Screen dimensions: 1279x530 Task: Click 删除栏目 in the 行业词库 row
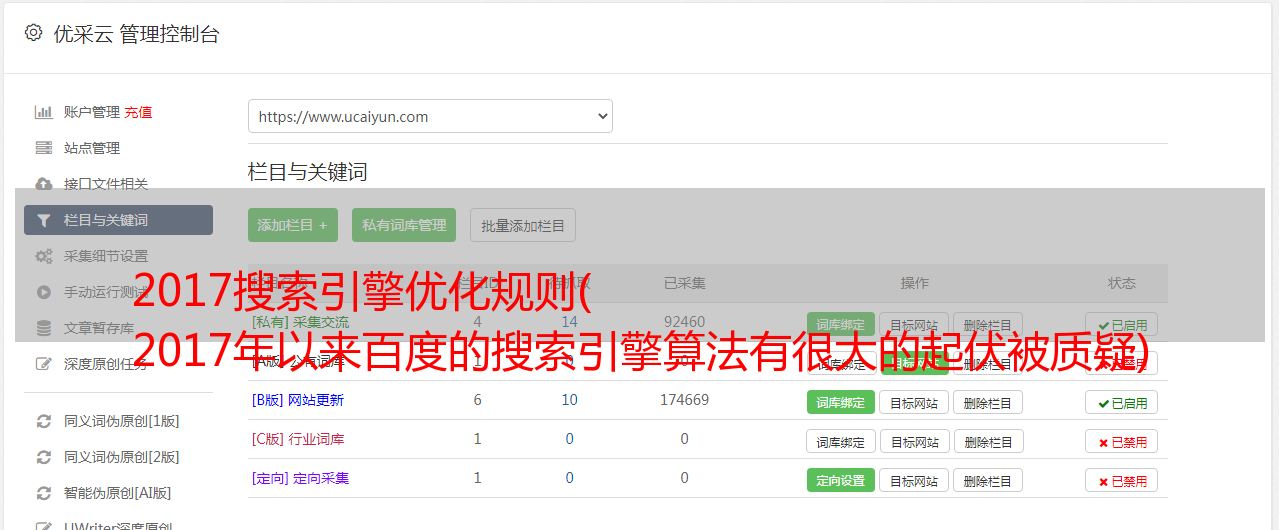(988, 441)
